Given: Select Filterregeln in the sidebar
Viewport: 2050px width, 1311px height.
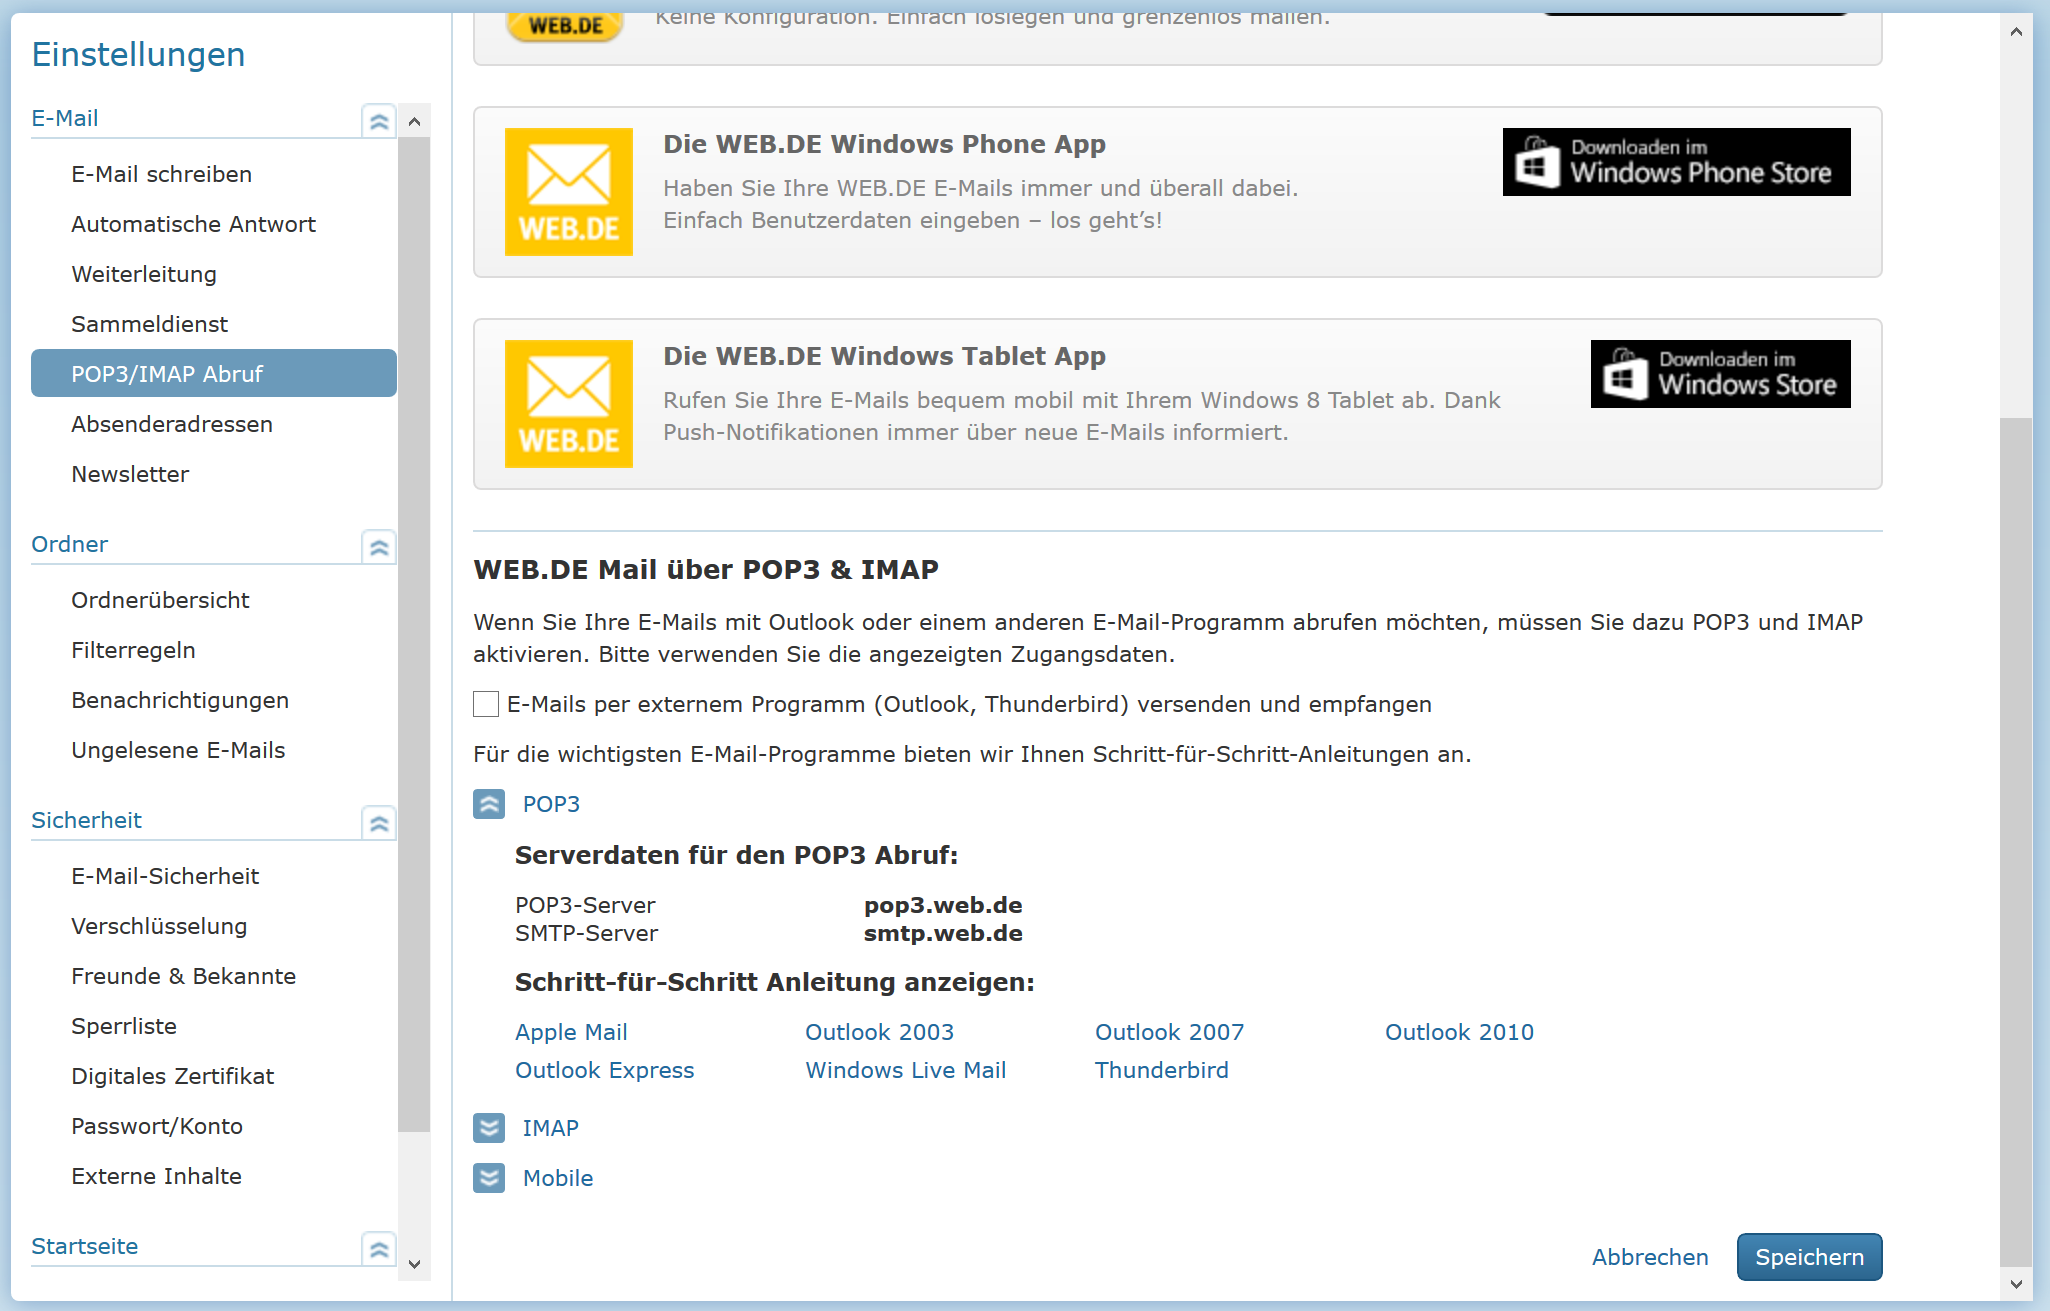Looking at the screenshot, I should coord(133,650).
